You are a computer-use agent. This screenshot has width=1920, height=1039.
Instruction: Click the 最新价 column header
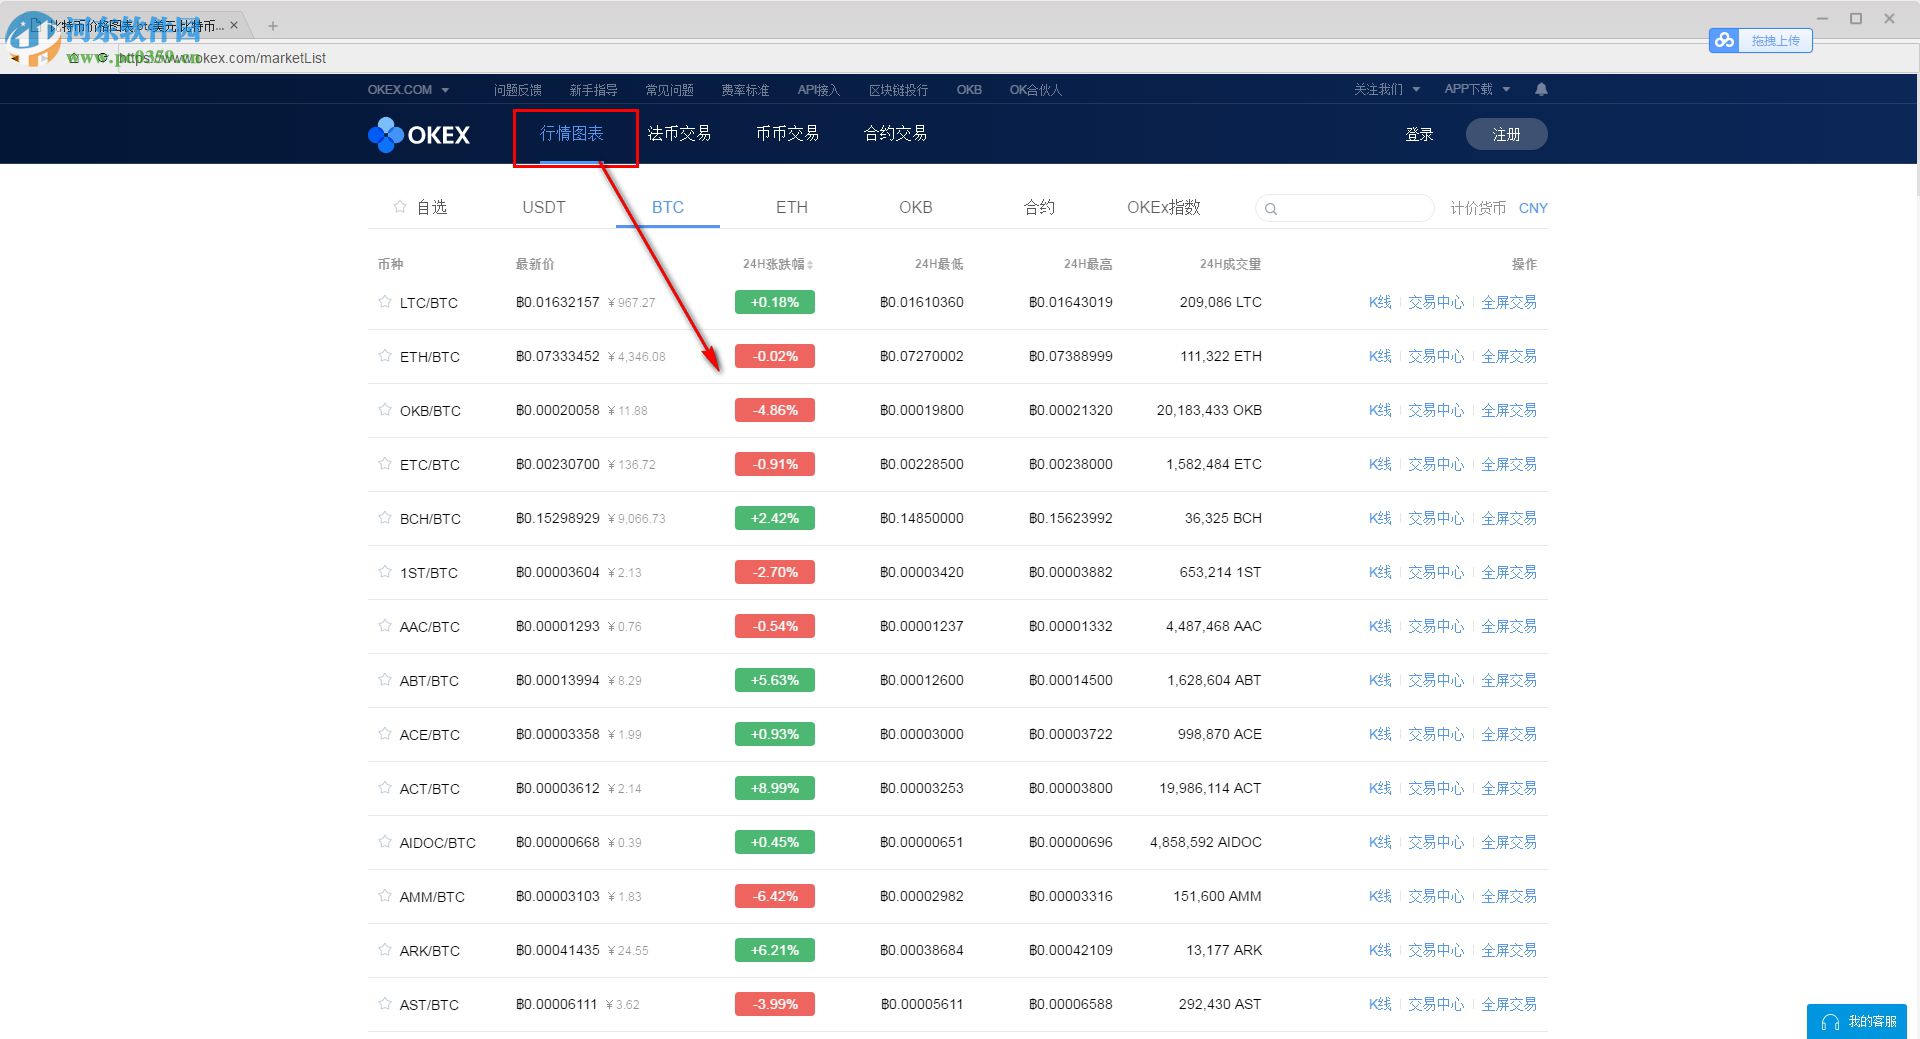(535, 265)
